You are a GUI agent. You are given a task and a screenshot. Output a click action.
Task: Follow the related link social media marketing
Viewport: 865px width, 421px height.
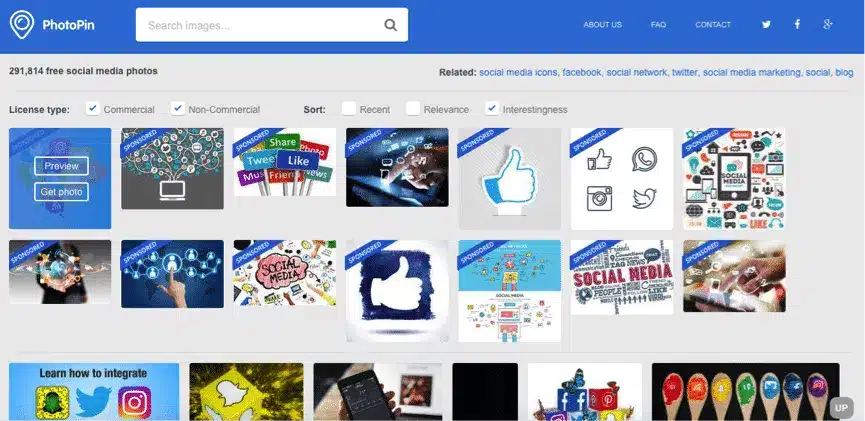tap(751, 72)
